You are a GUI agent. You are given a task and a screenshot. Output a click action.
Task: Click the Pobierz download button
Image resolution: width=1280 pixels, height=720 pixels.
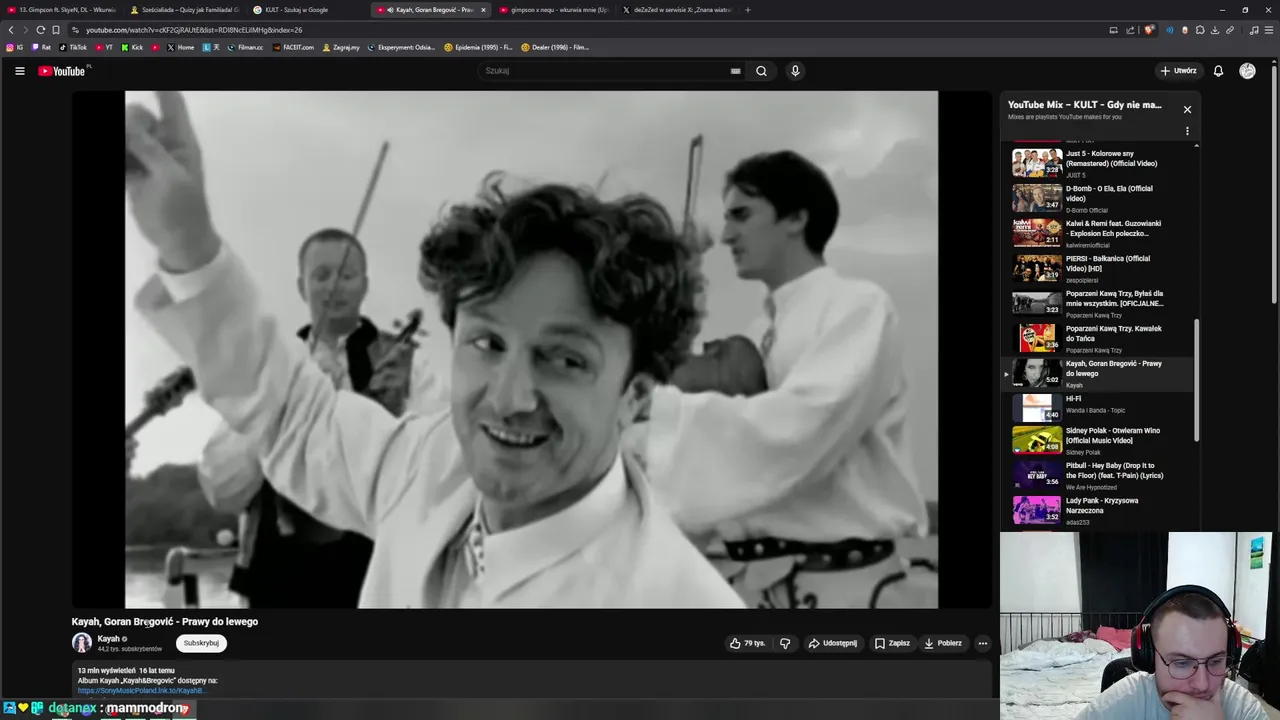(x=943, y=643)
